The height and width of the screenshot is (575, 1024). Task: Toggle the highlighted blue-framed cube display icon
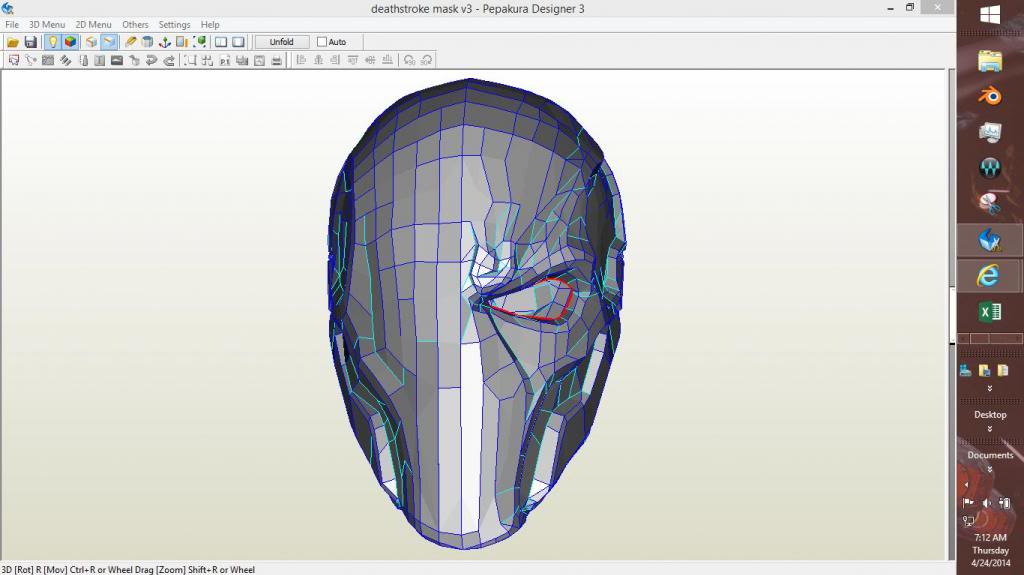[x=109, y=42]
